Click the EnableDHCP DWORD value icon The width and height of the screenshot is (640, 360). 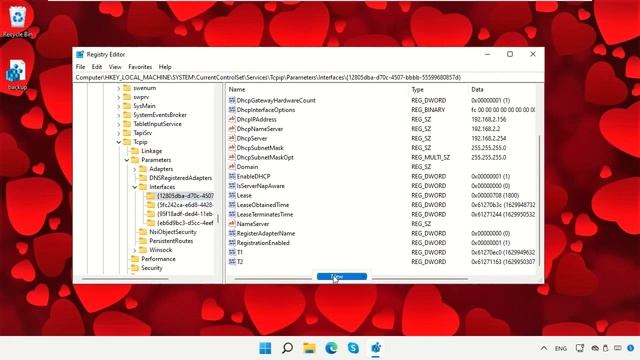232,176
